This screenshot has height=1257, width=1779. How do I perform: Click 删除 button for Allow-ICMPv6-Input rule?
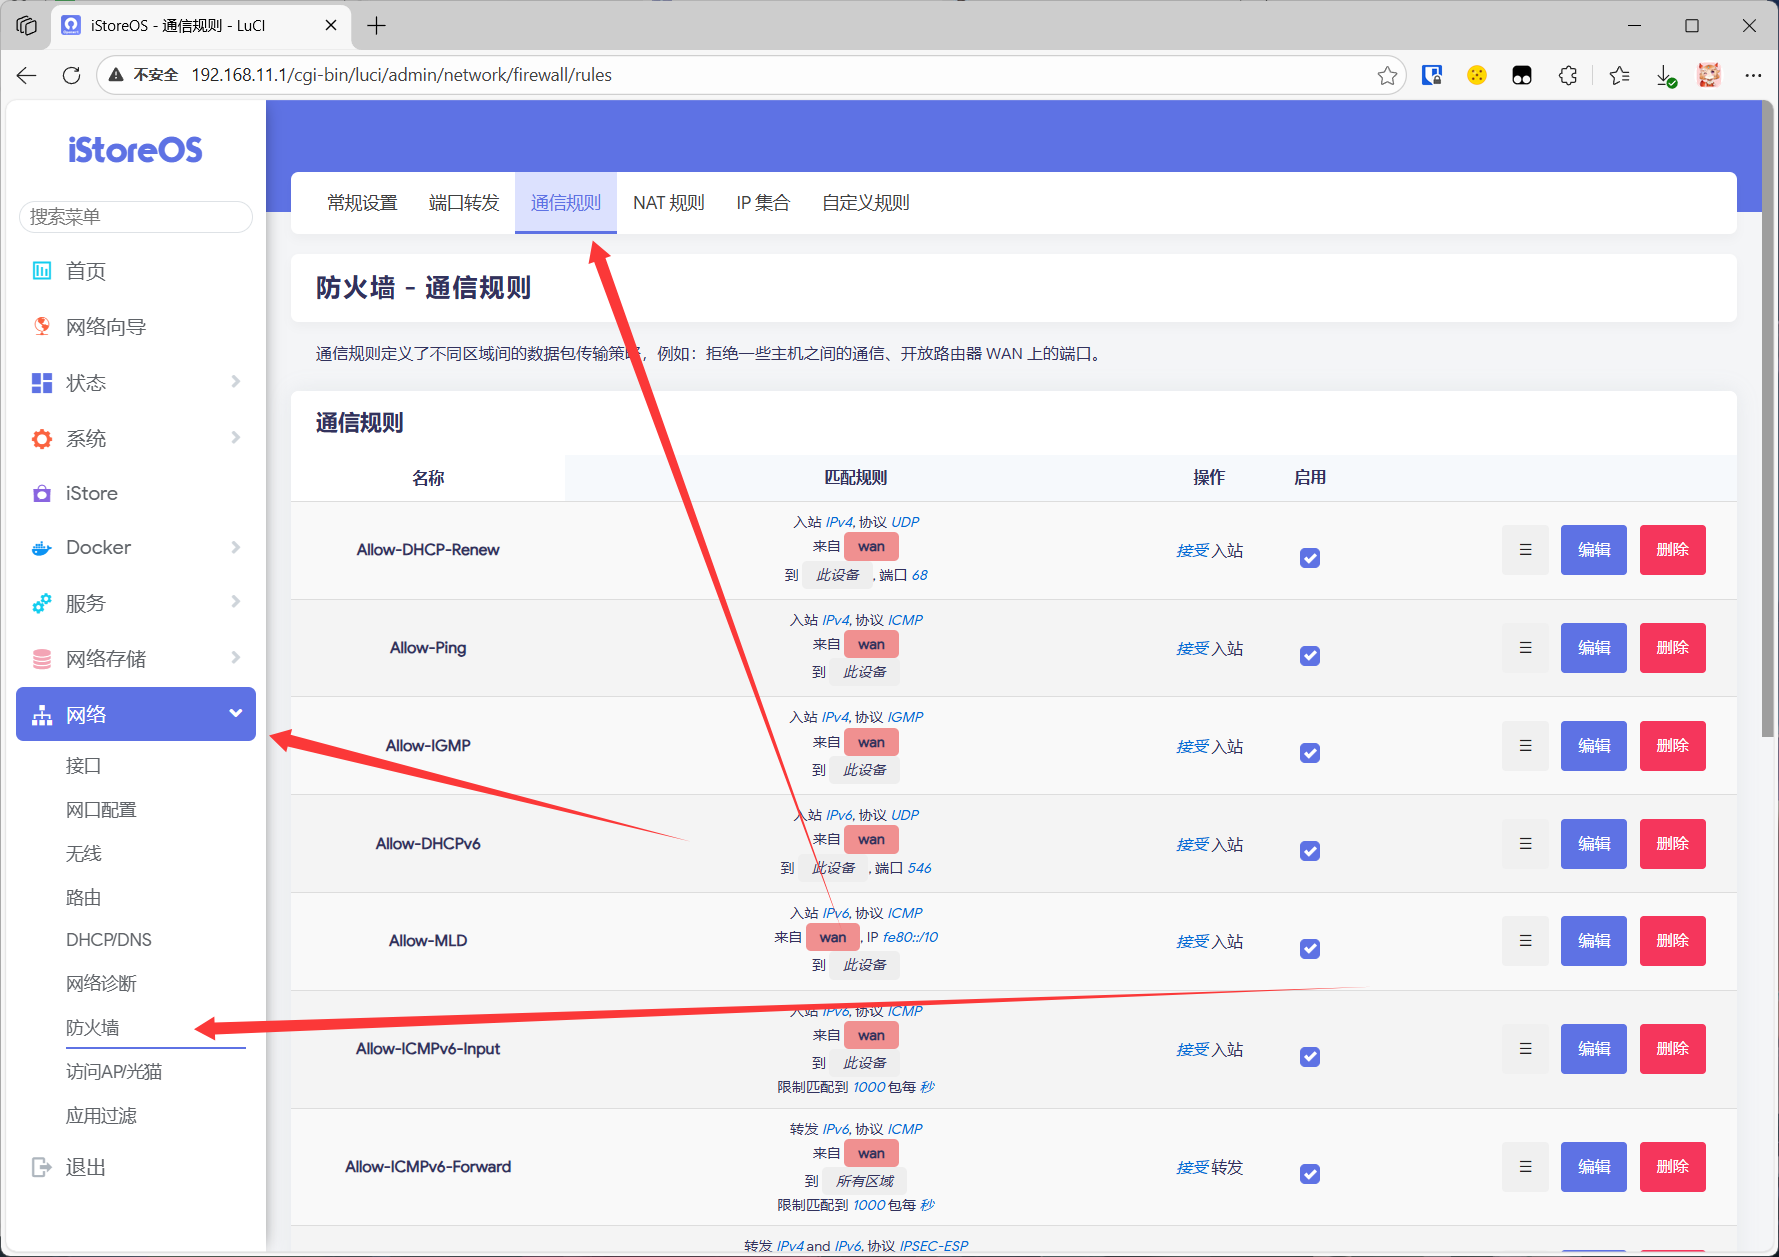pos(1672,1049)
